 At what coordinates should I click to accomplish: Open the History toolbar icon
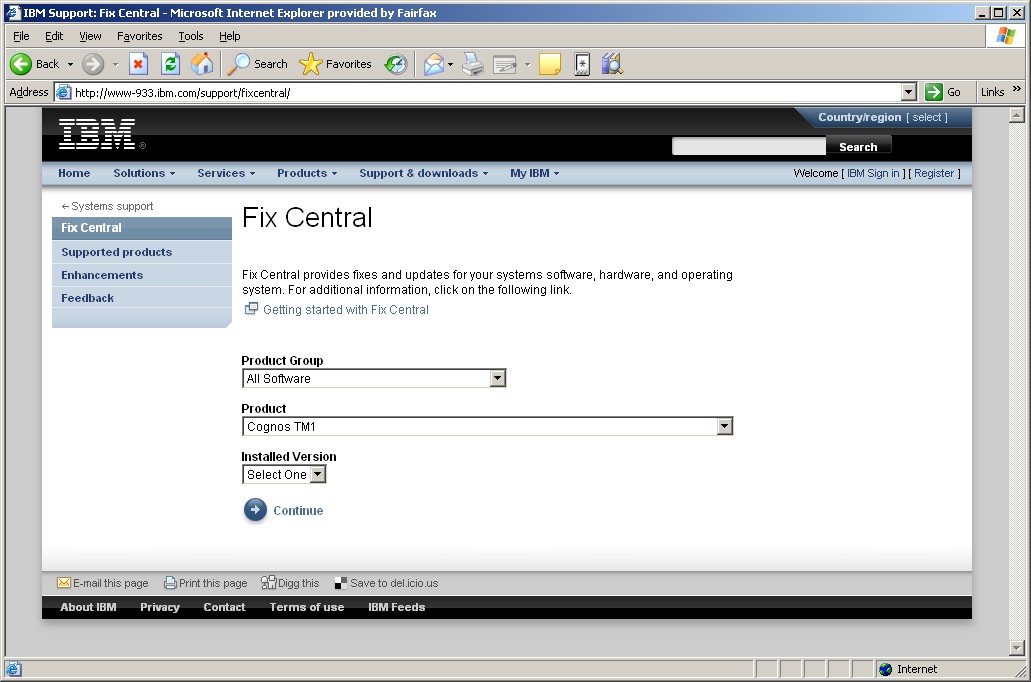(396, 64)
